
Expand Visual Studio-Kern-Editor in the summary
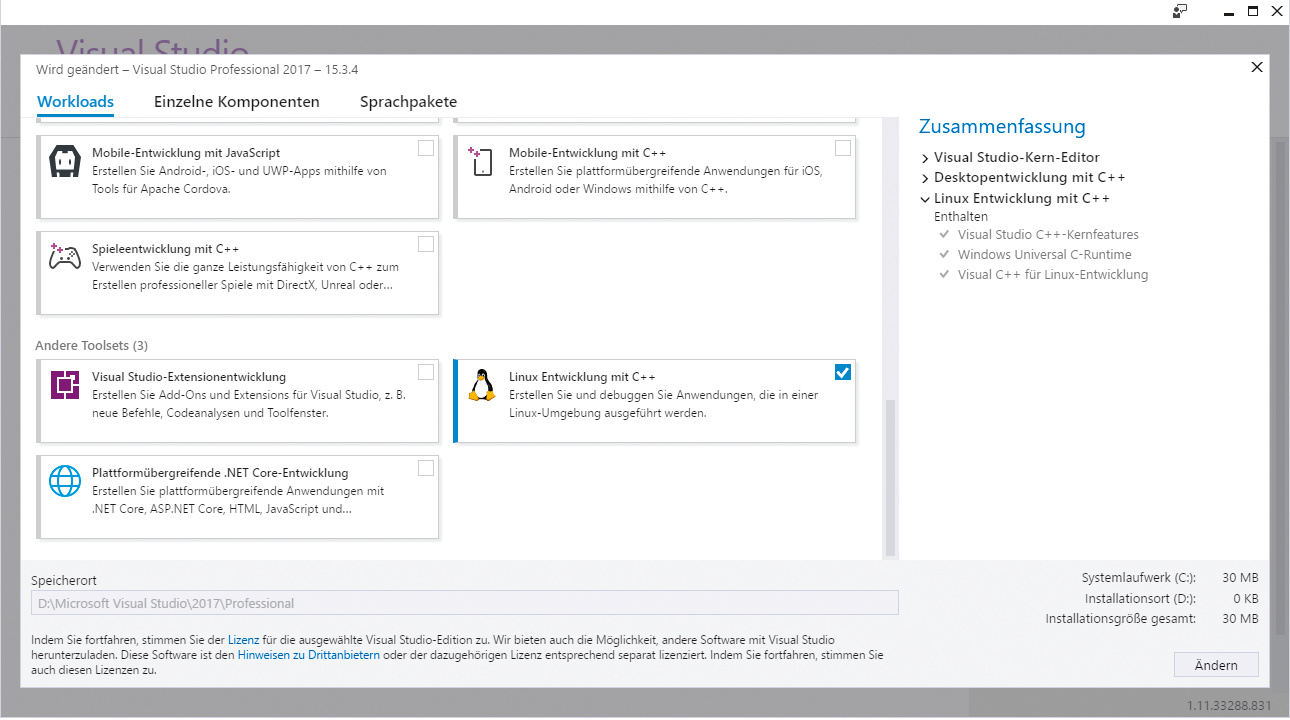pyautogui.click(x=925, y=158)
